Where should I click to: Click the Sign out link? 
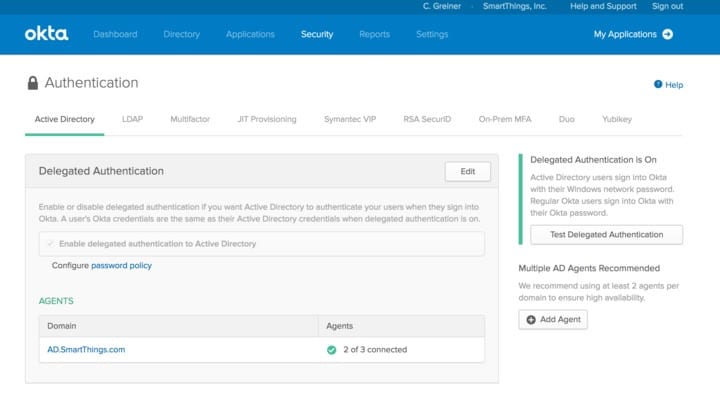667,6
